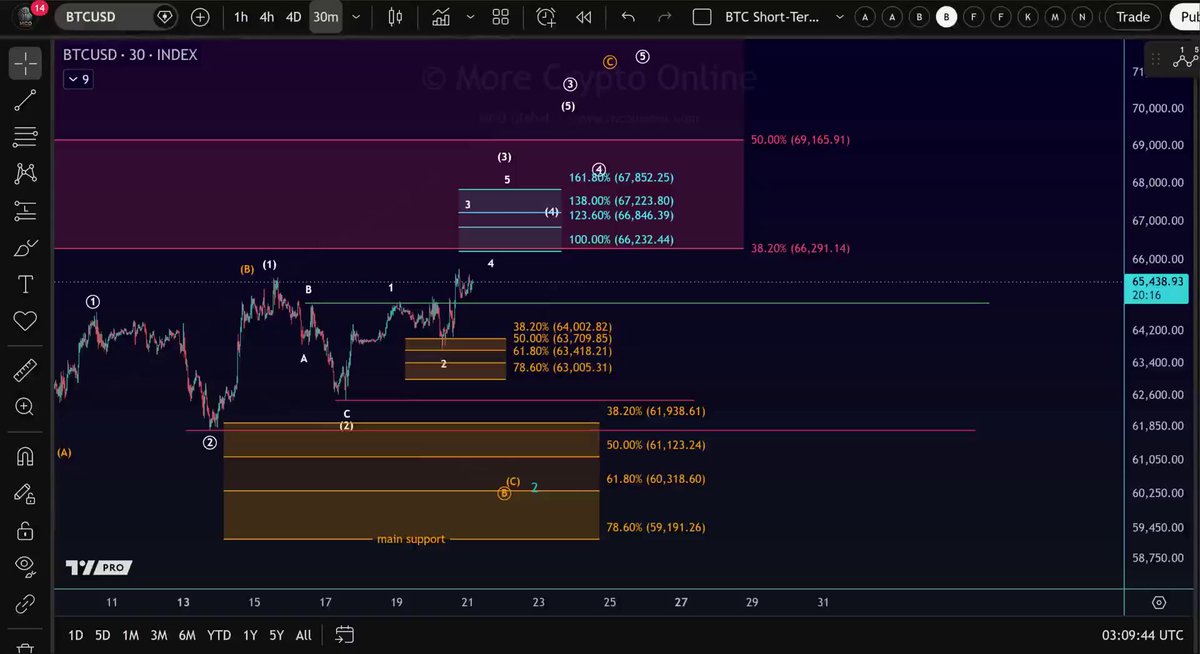Expand the collapsed indicator legend showing 9
This screenshot has width=1200, height=654.
point(78,79)
